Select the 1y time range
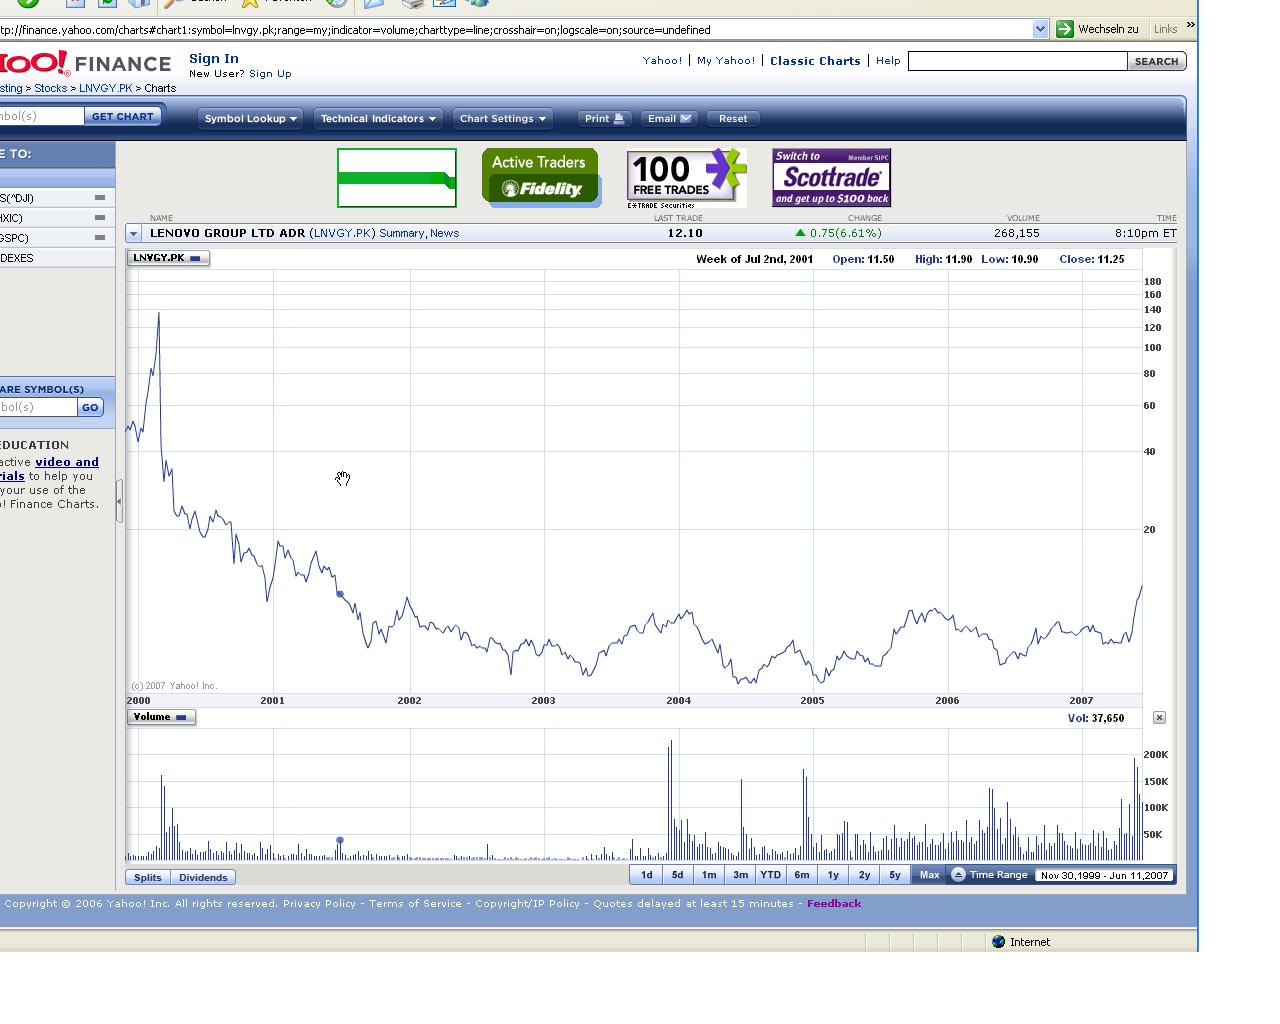Screen dimensions: 1280x1024 [833, 875]
